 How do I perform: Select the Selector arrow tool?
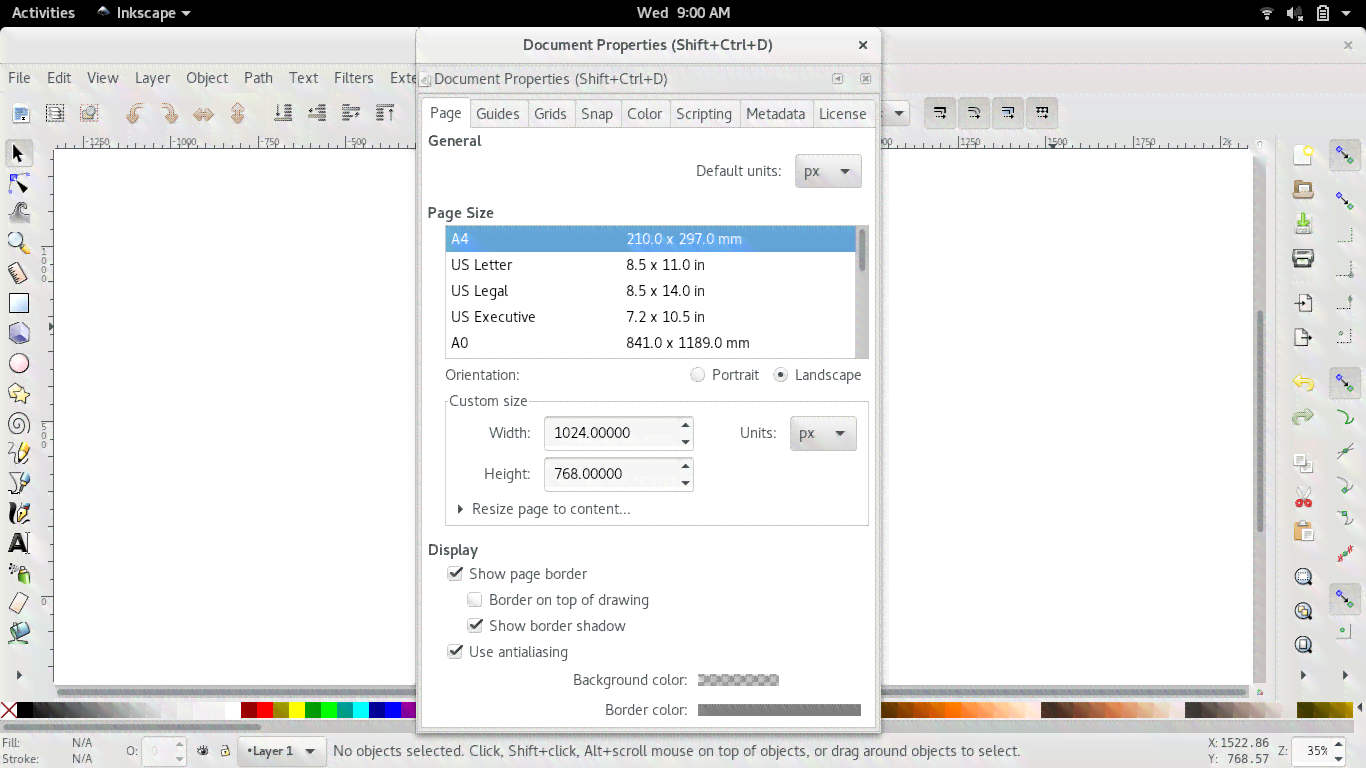click(x=19, y=153)
